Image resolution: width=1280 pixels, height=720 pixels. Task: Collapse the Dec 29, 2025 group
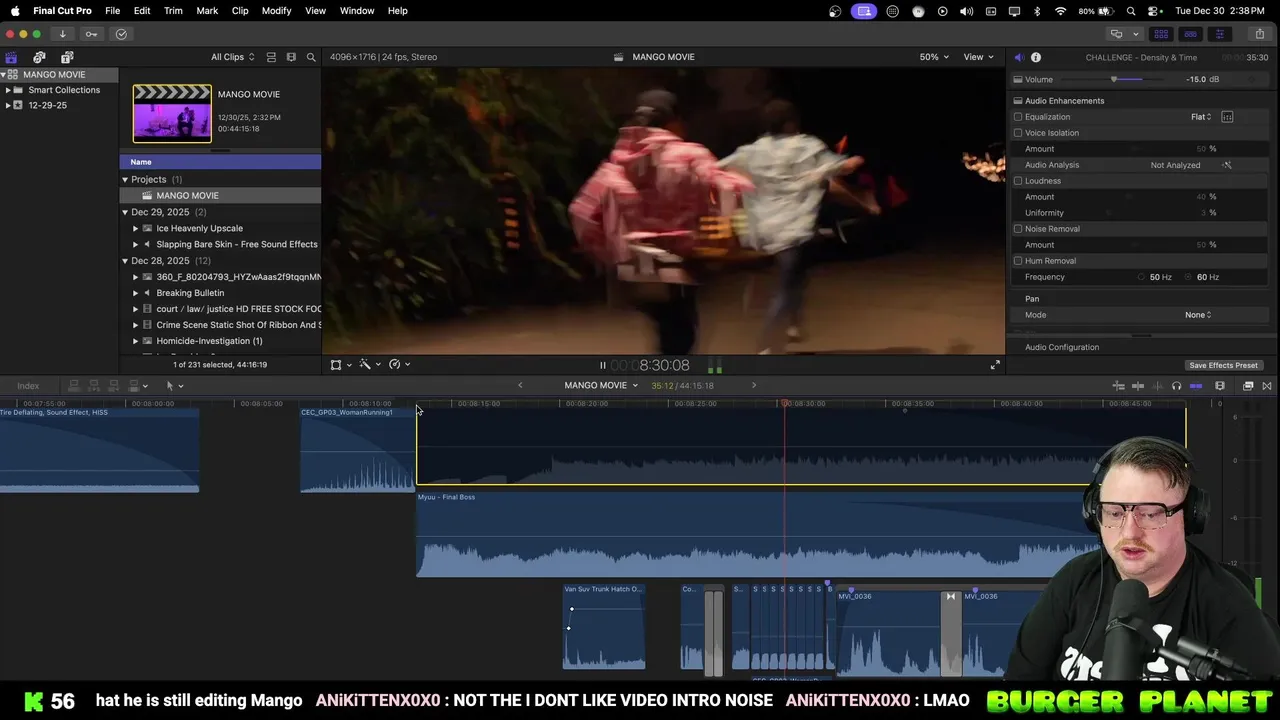[125, 212]
